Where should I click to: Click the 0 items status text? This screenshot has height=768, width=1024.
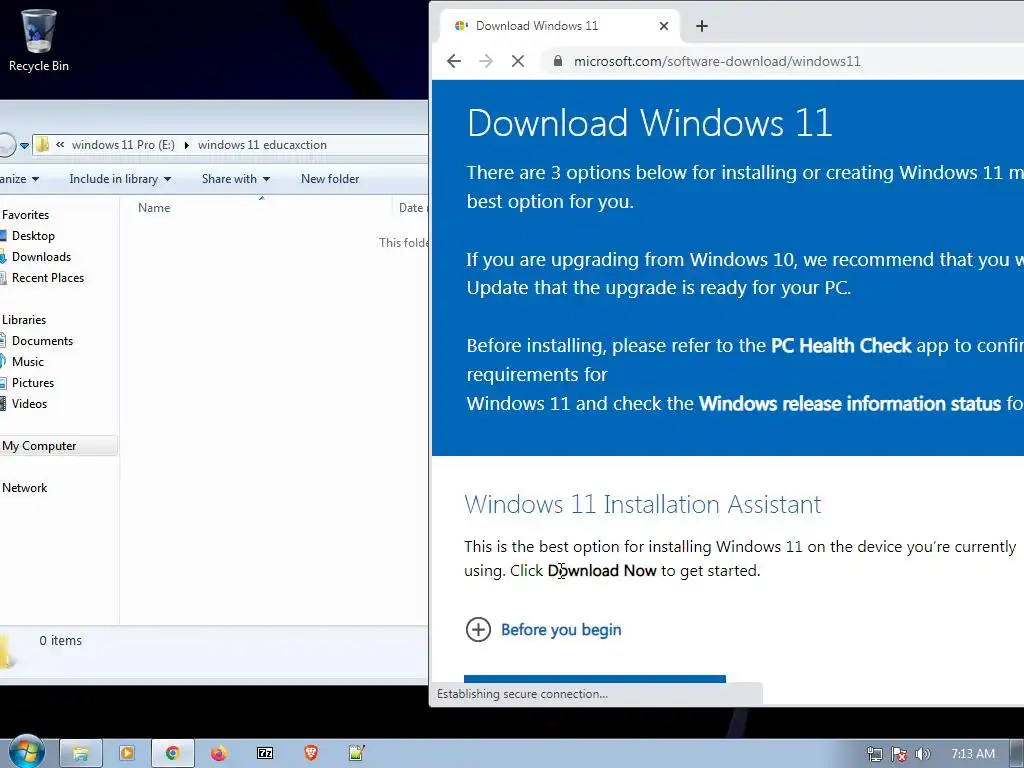point(60,641)
